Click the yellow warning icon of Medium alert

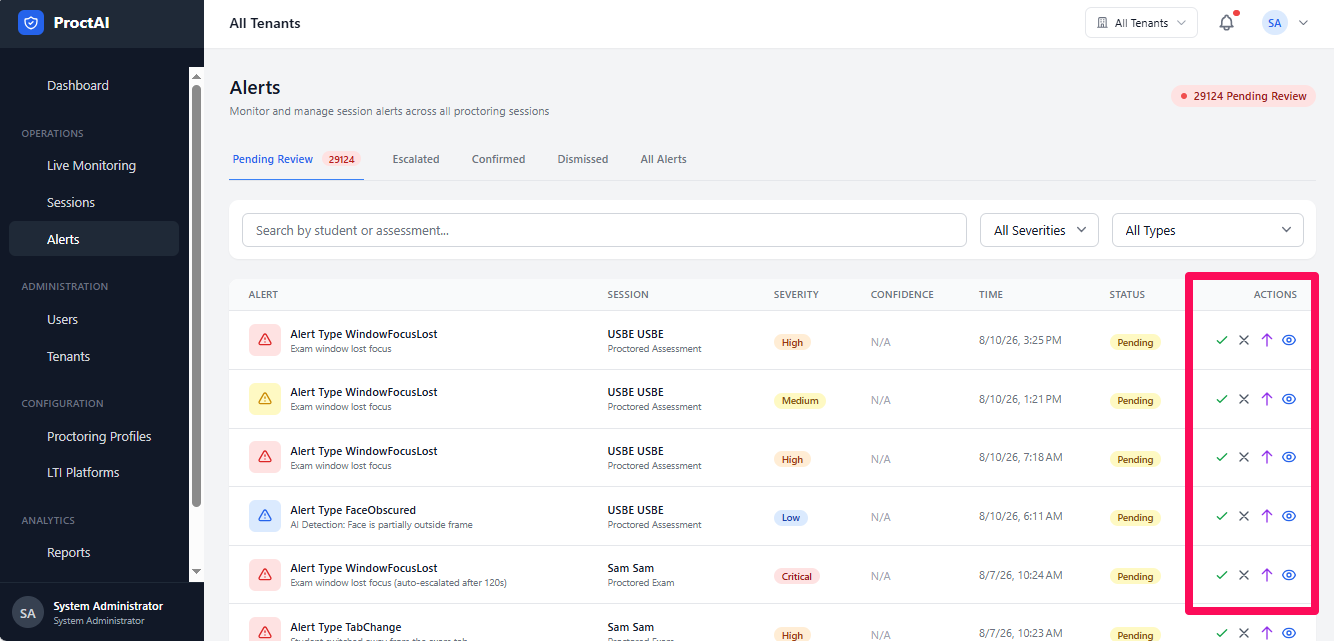pos(265,399)
